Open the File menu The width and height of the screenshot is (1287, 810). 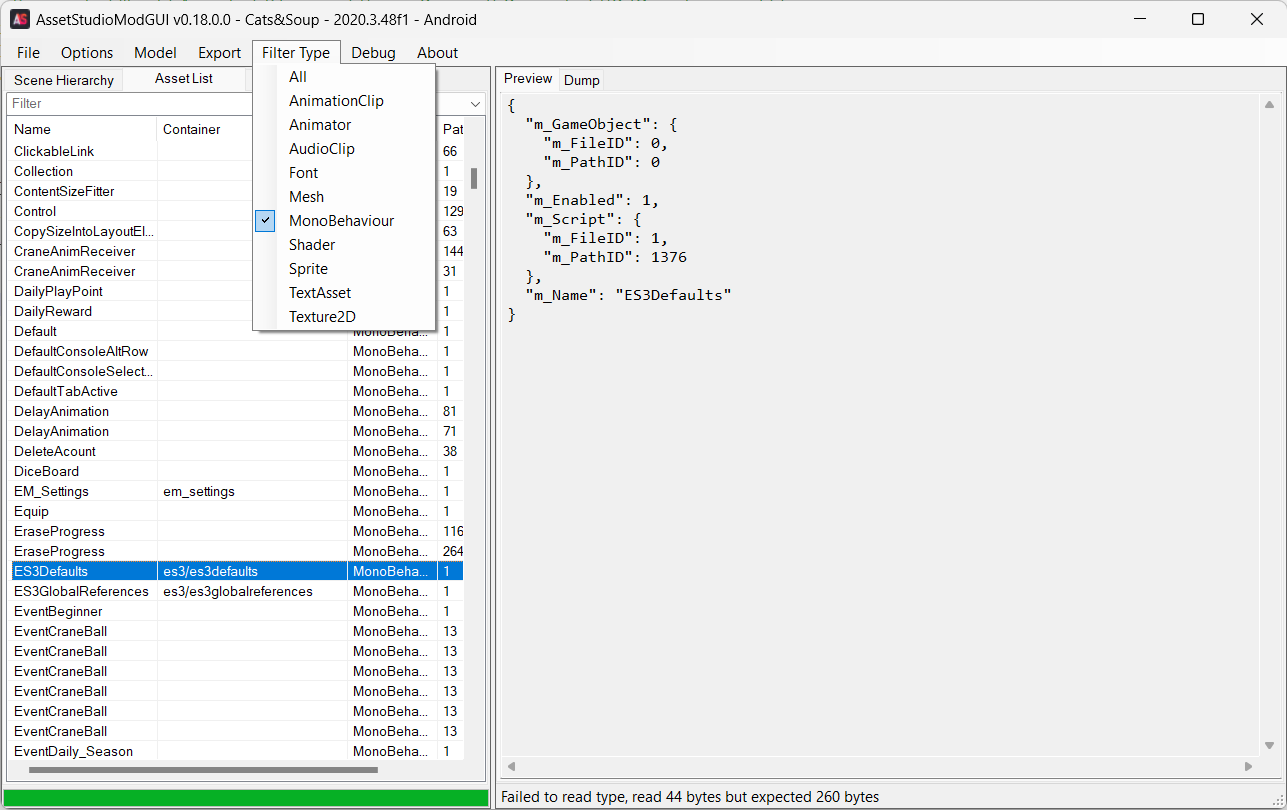click(28, 53)
